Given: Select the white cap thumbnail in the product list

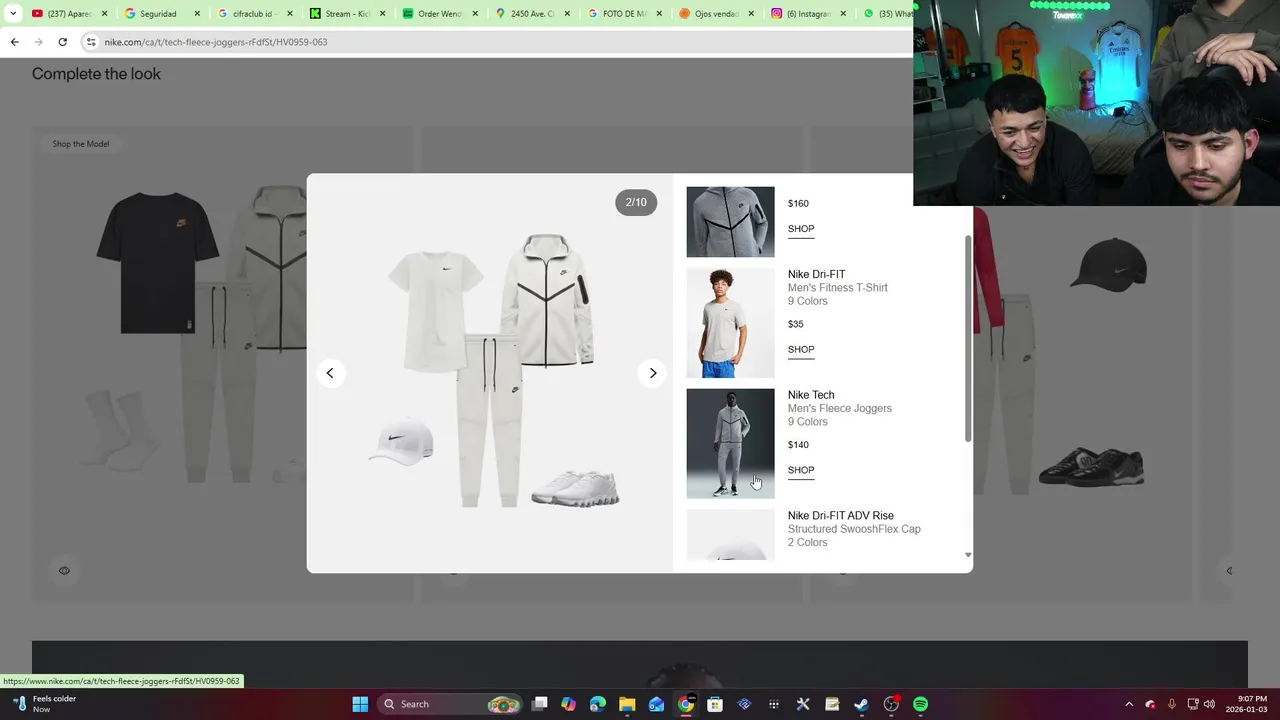Looking at the screenshot, I should (x=730, y=535).
